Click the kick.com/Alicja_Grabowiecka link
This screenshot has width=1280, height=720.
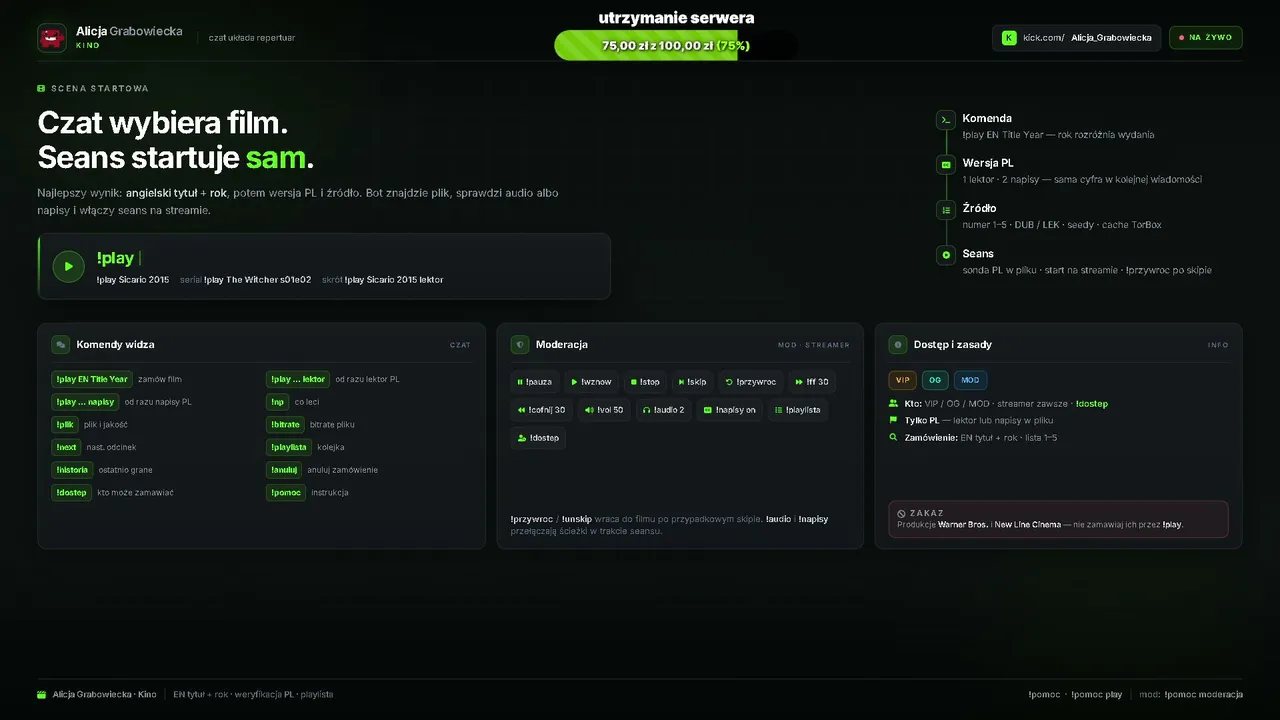(1077, 38)
